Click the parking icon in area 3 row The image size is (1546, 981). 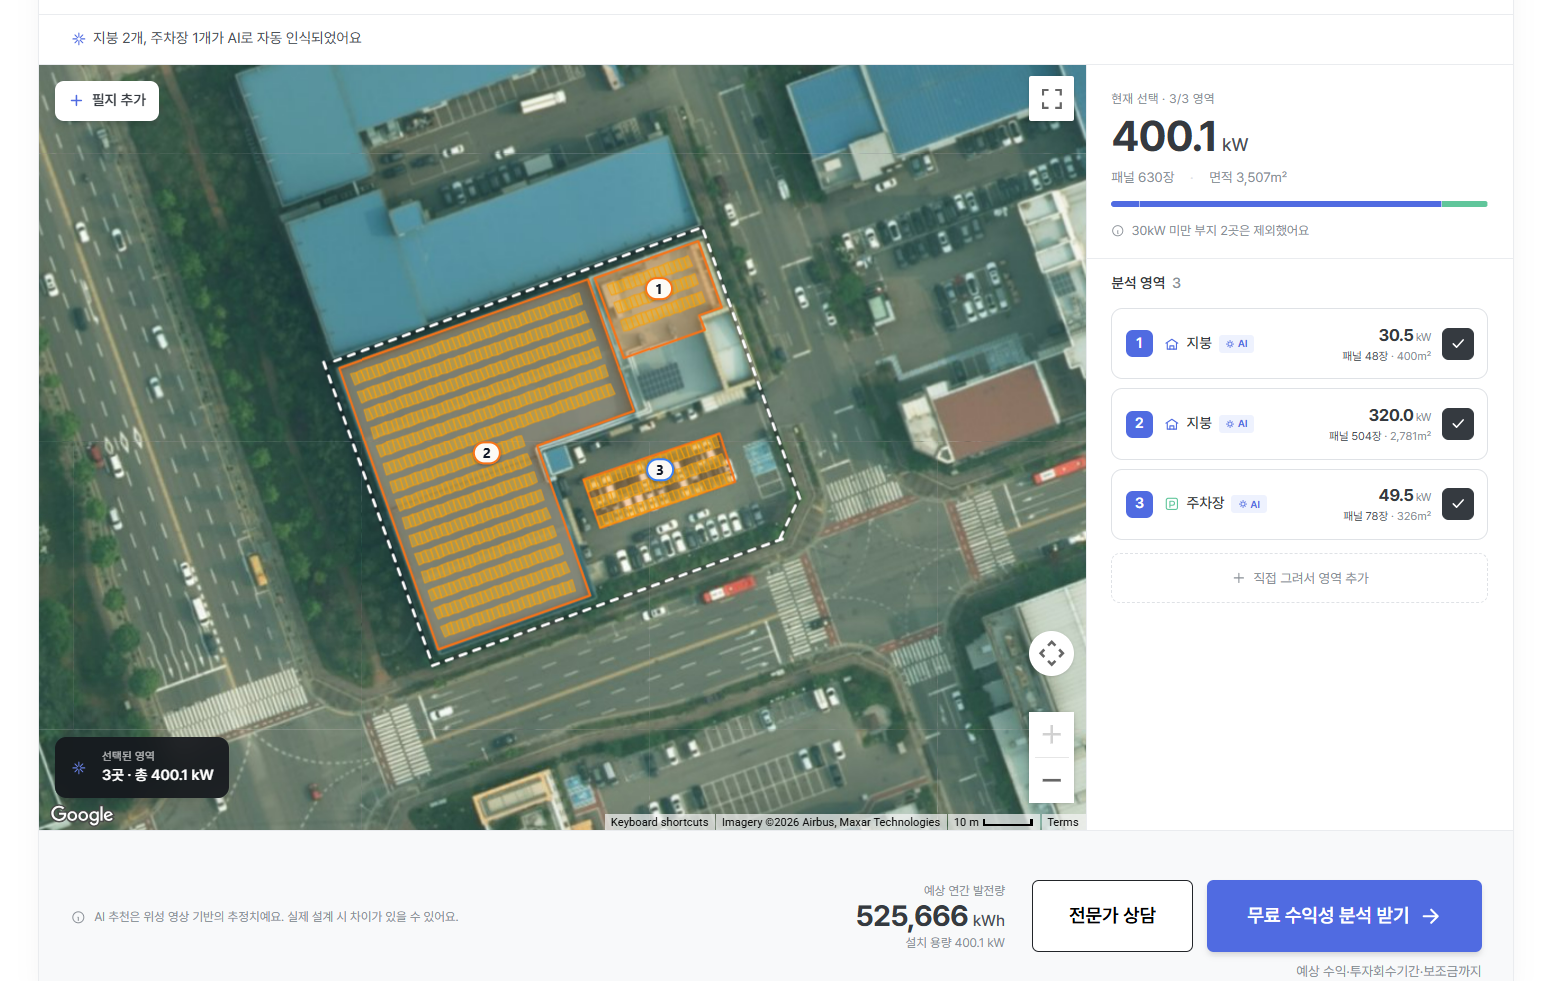tap(1172, 504)
